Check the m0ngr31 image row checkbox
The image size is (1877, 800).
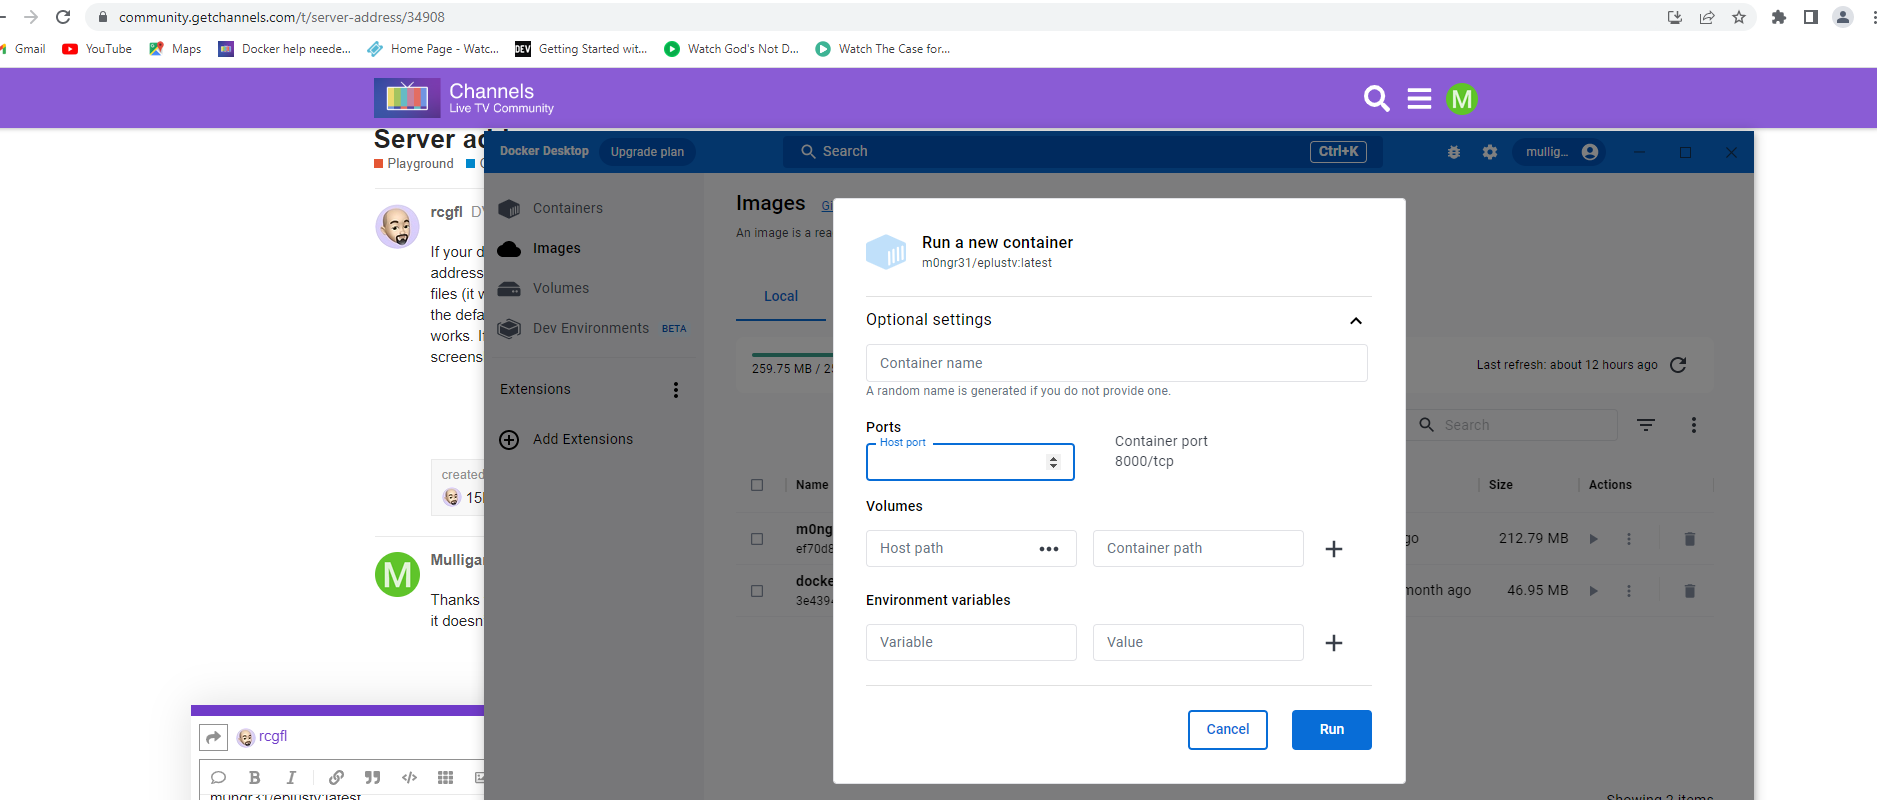757,539
